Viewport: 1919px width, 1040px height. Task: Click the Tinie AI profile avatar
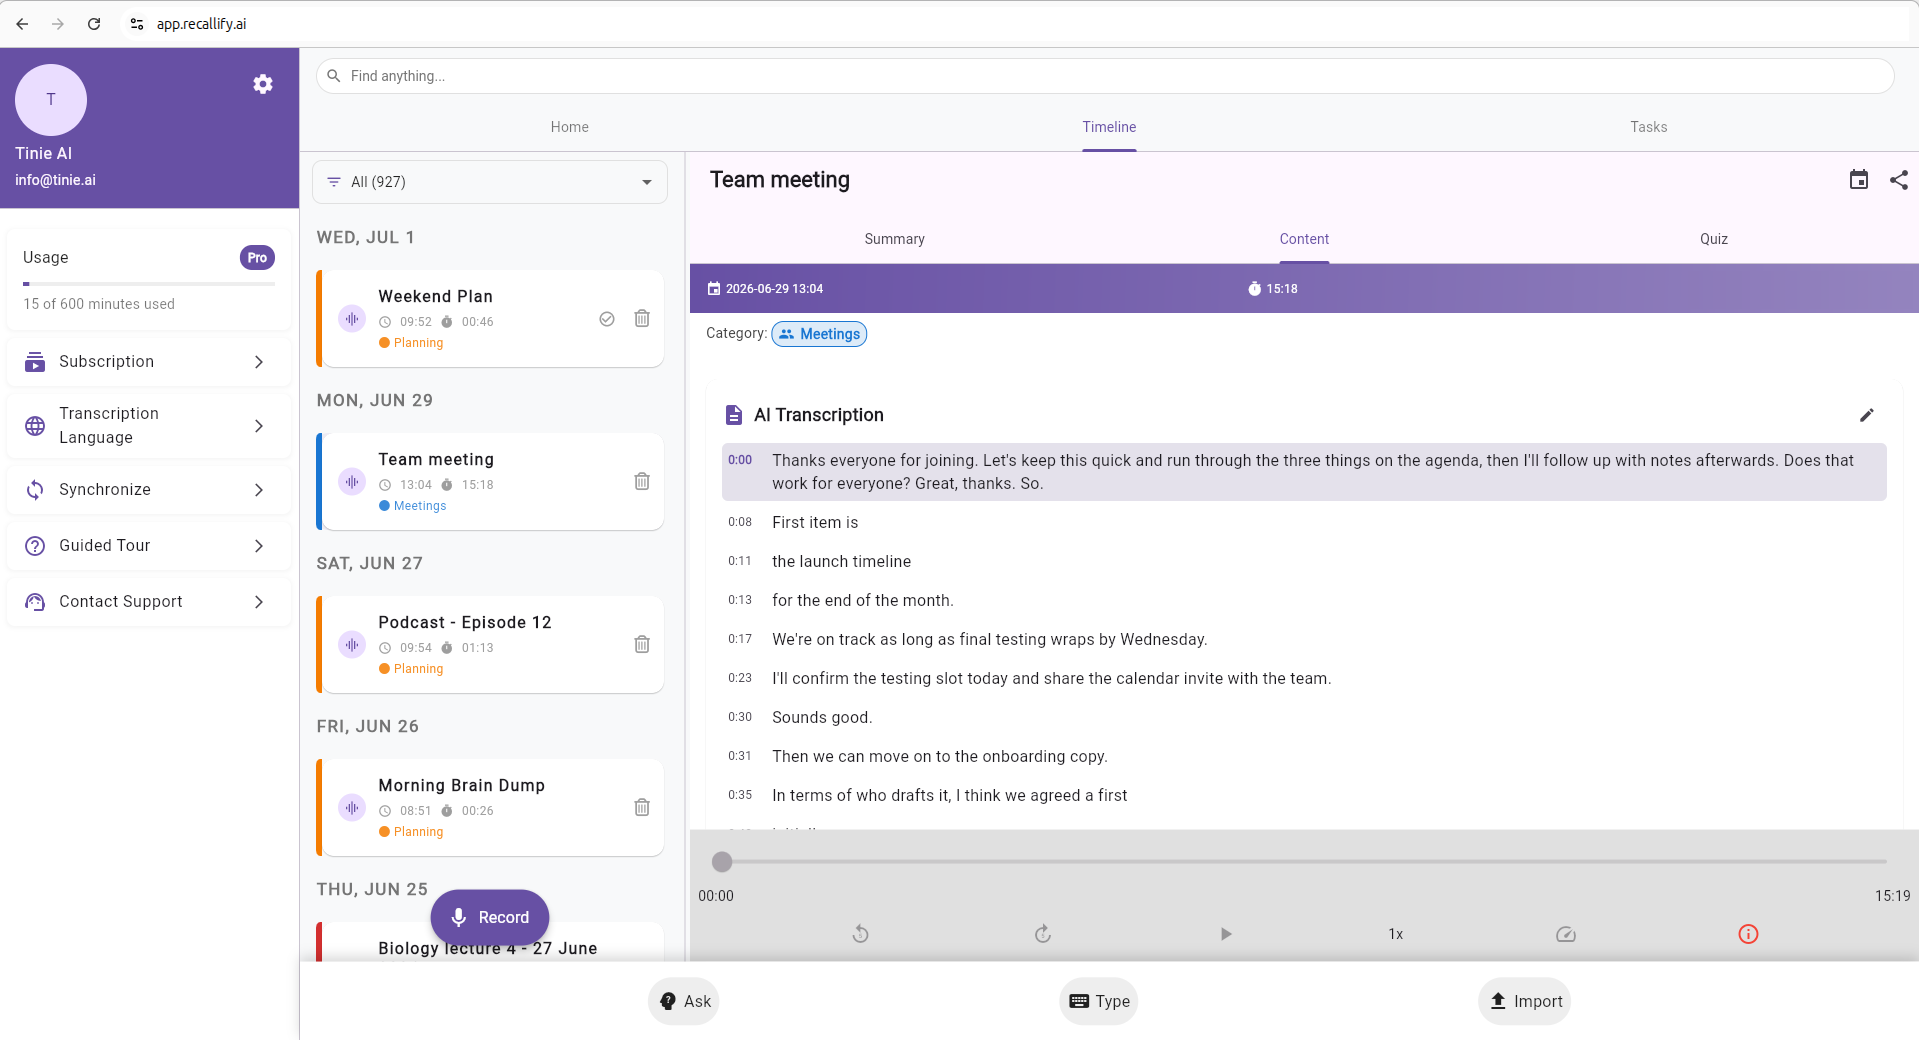point(51,100)
